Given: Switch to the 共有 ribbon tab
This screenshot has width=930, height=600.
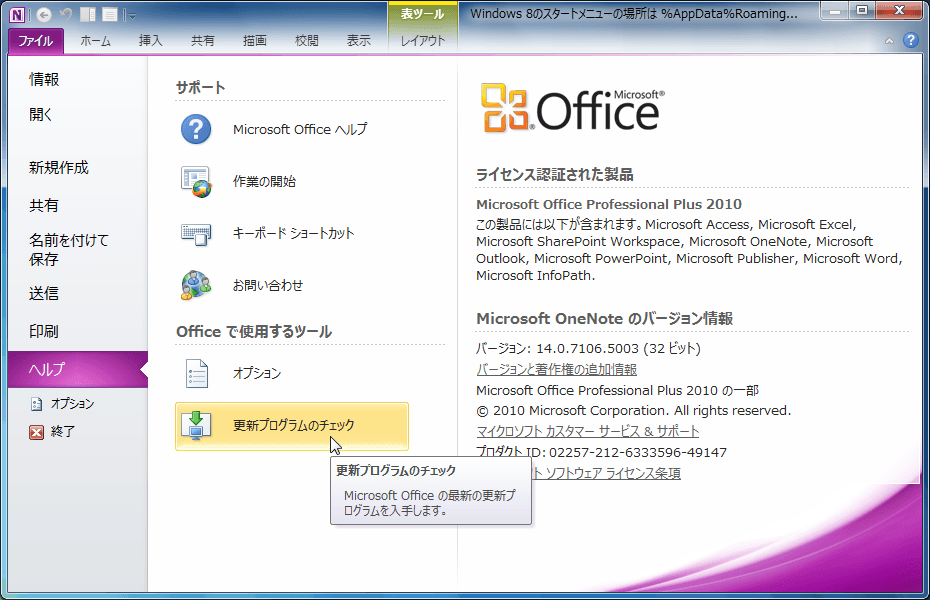Looking at the screenshot, I should (x=202, y=41).
